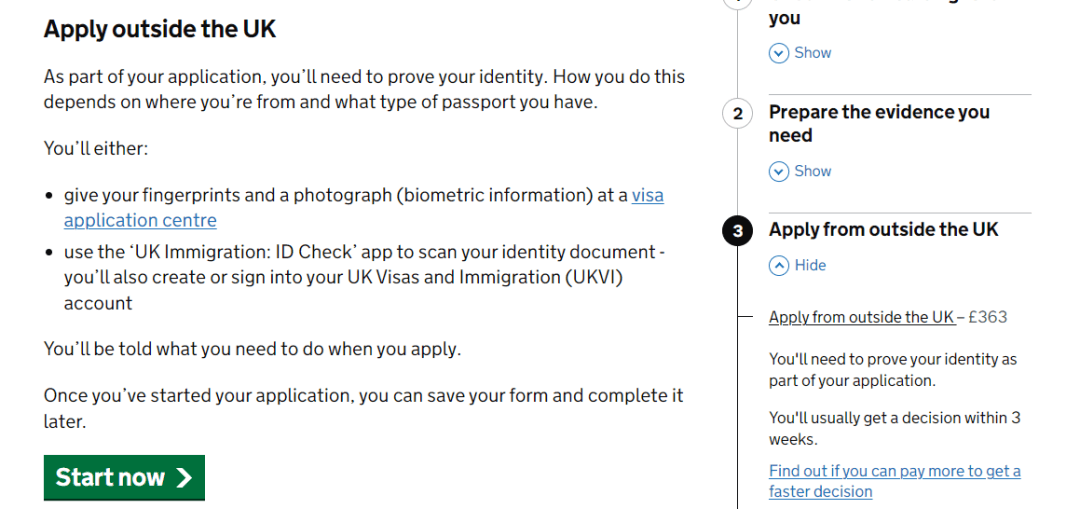
Task: Select the Apply from outside the UK step heading
Action: coord(883,229)
